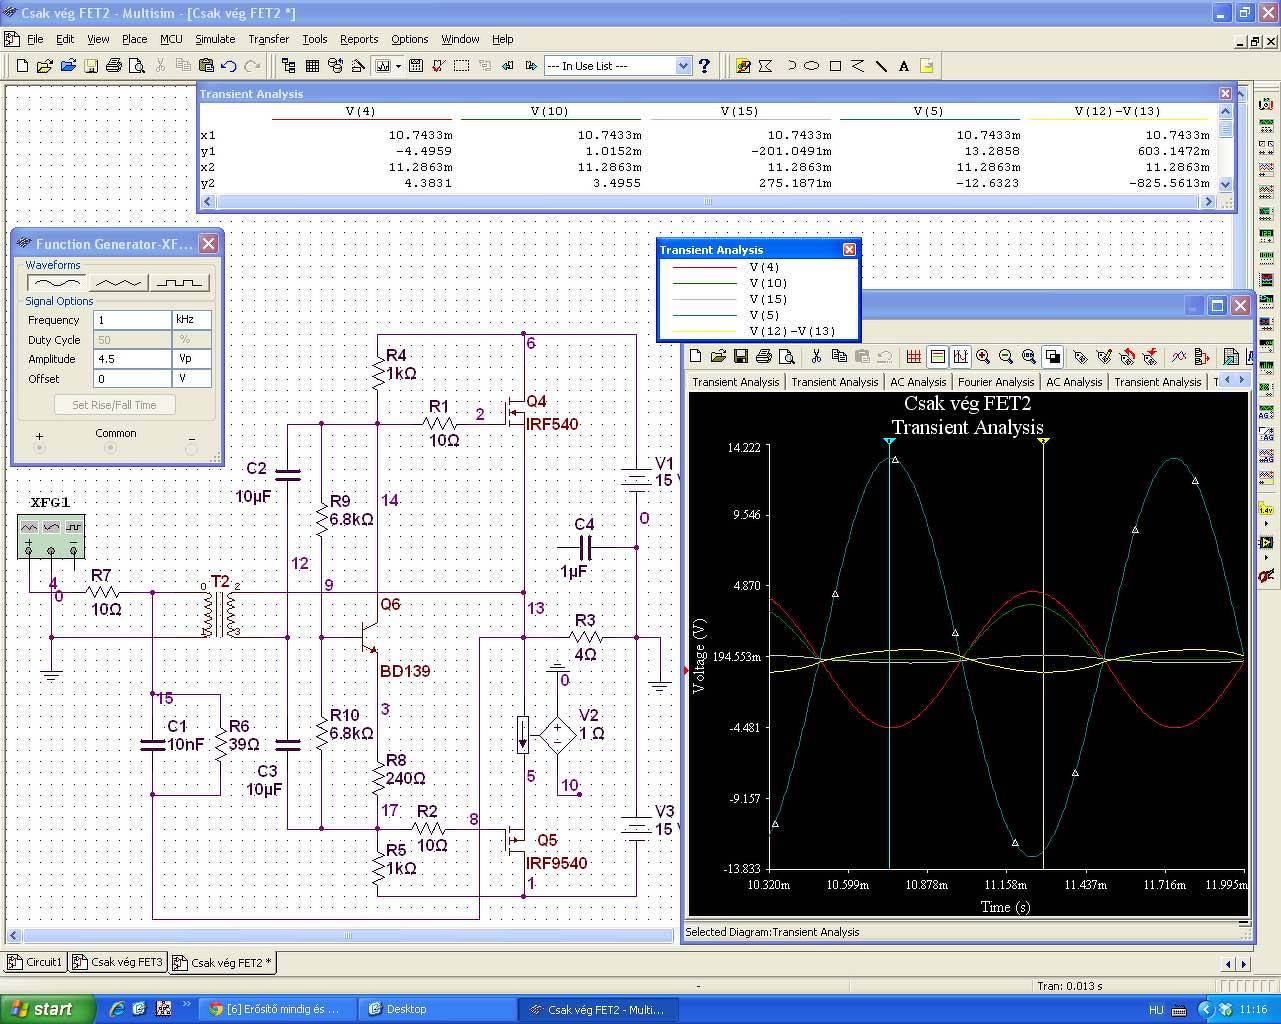Click the zoom in icon in Grapher
Screen dimensions: 1281x1024
click(983, 356)
